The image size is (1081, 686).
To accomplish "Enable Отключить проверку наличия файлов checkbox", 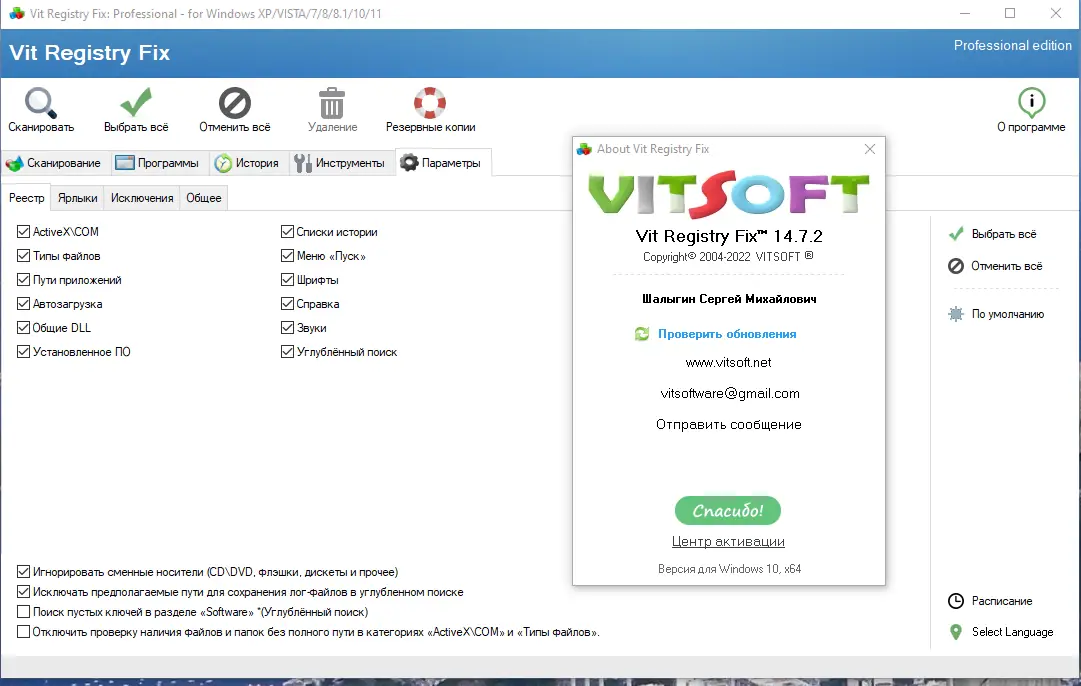I will [x=23, y=632].
